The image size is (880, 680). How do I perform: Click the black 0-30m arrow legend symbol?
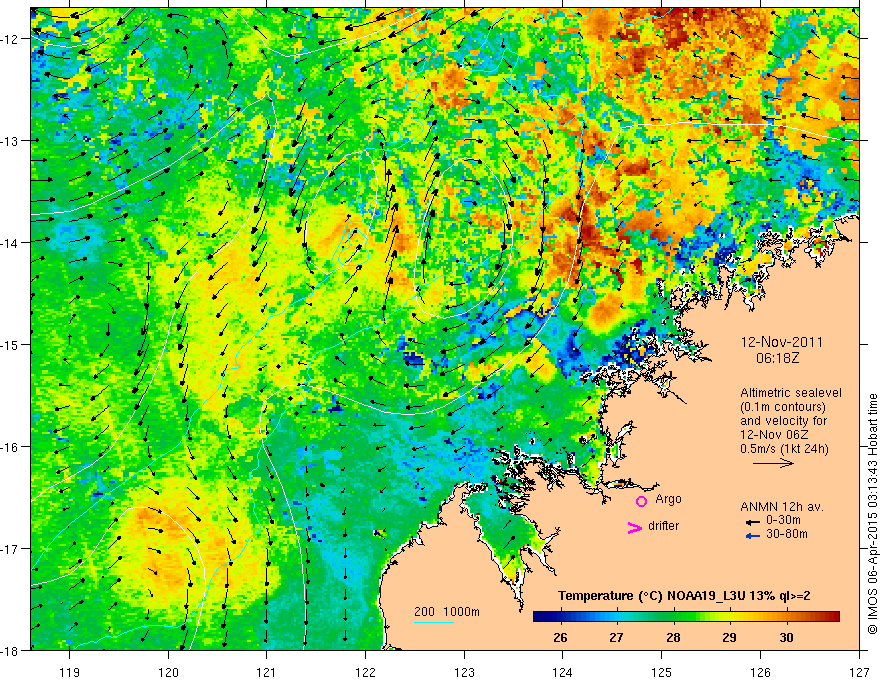(x=753, y=522)
